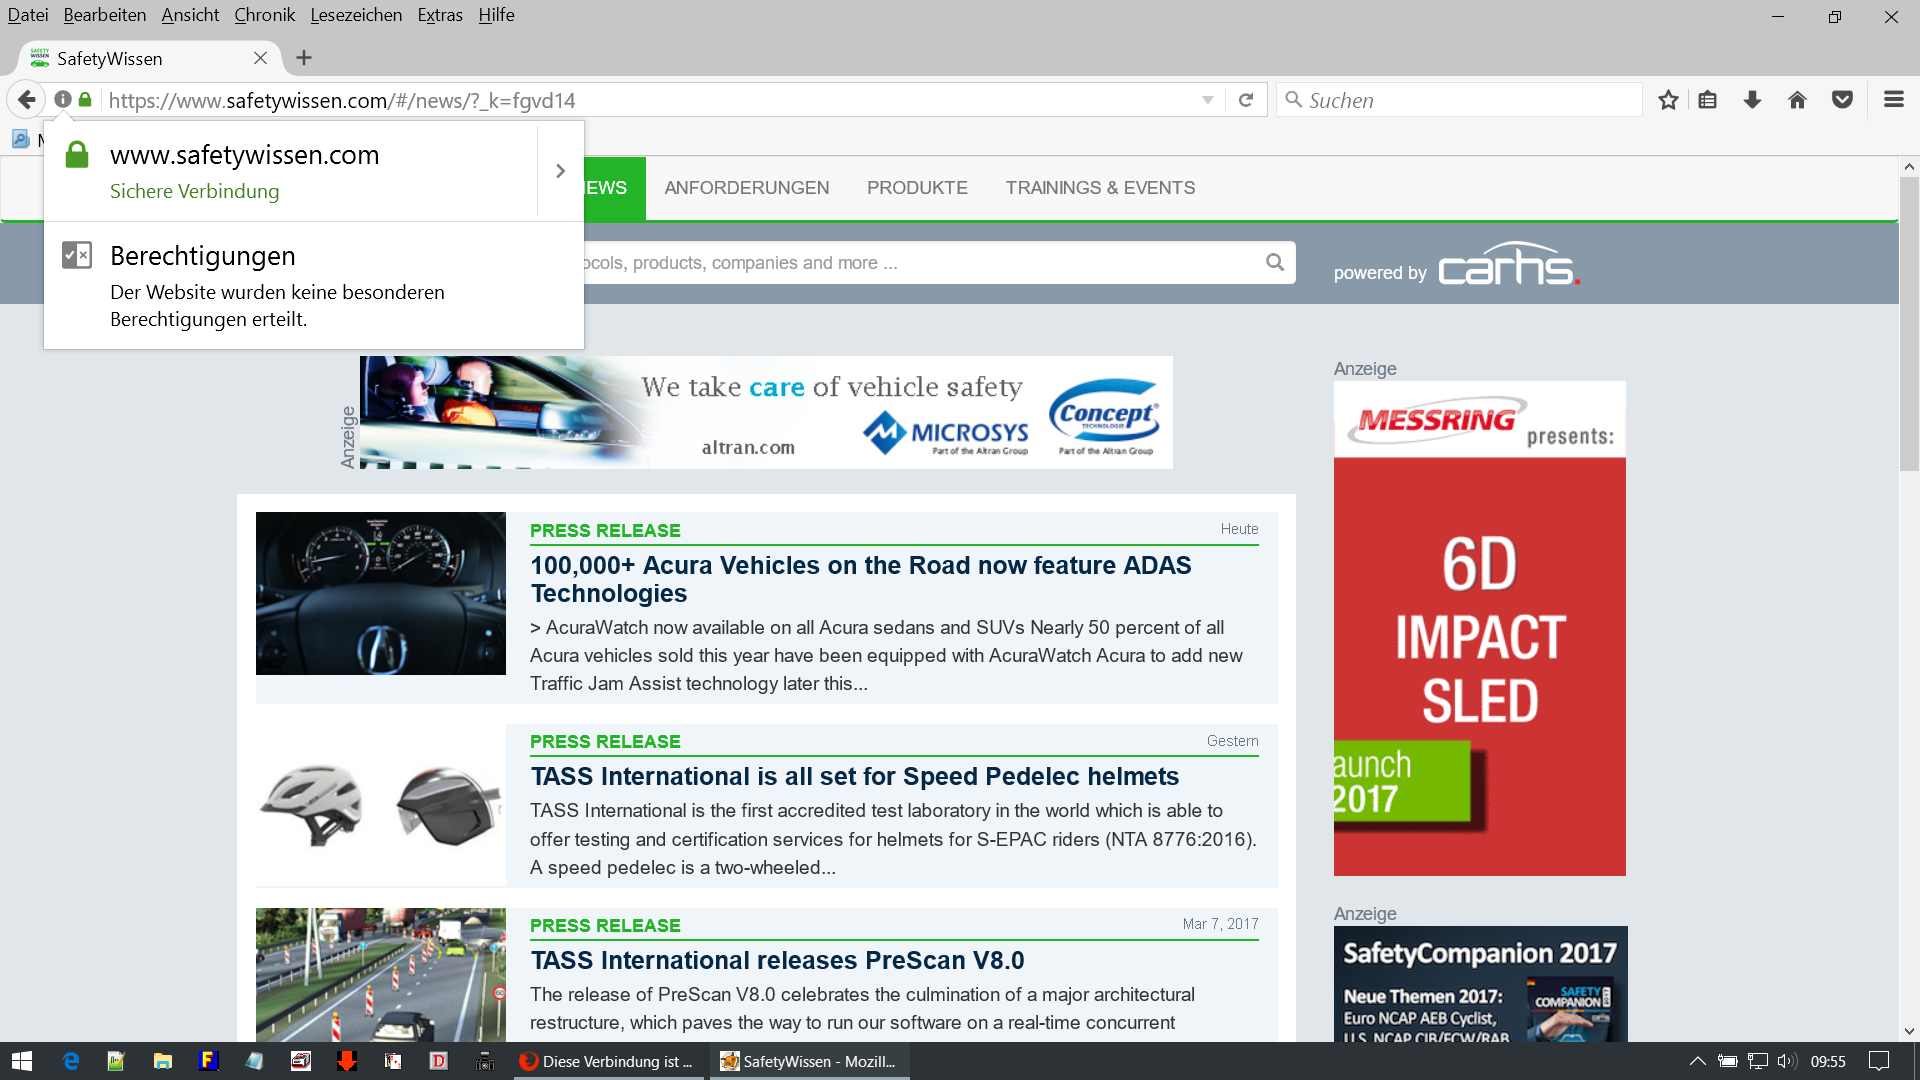Click the back arrow navigation button
The image size is (1920, 1080).
[x=27, y=100]
